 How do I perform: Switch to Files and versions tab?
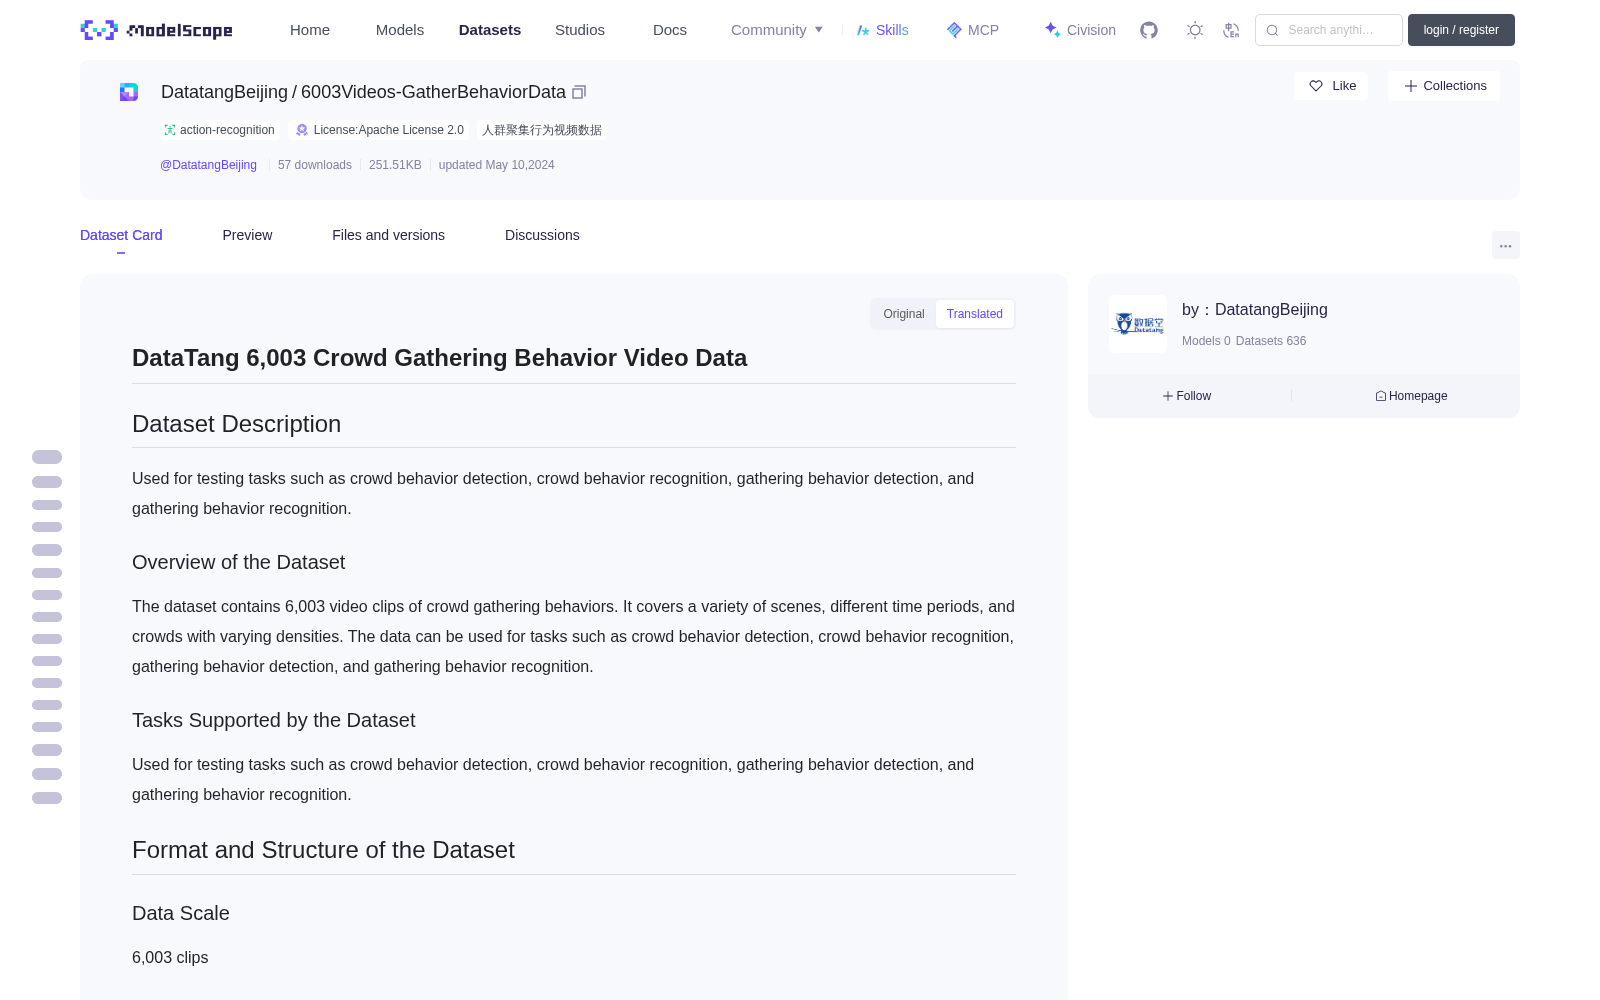tap(388, 235)
